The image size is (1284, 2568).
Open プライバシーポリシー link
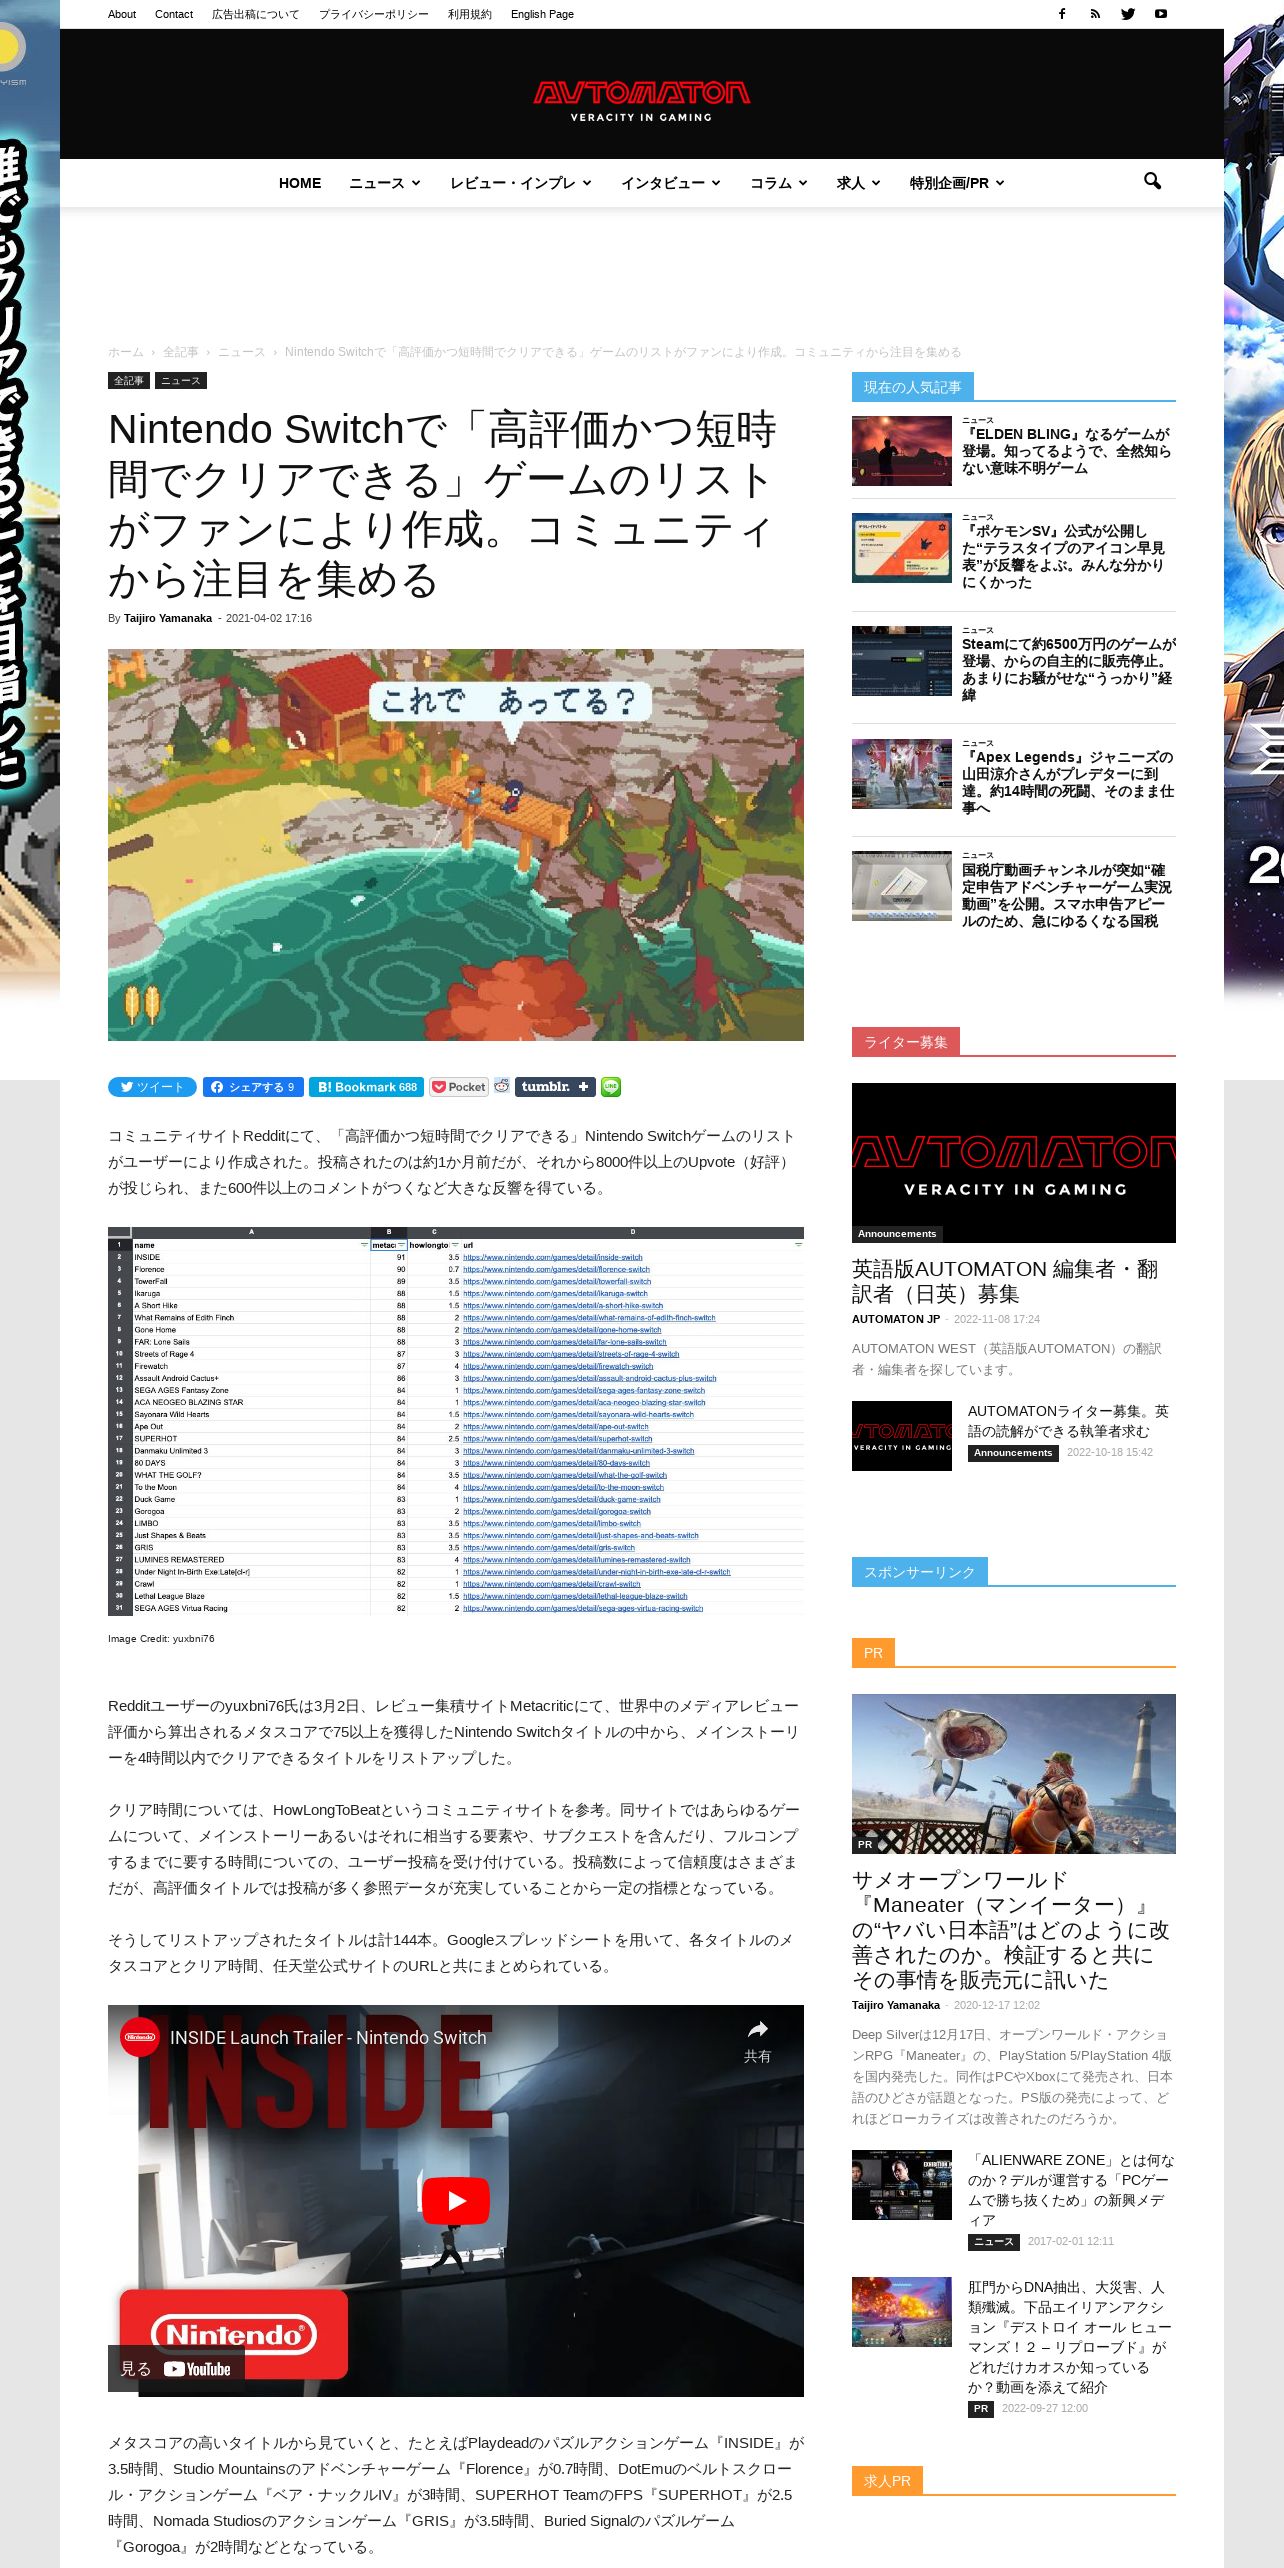click(x=374, y=14)
